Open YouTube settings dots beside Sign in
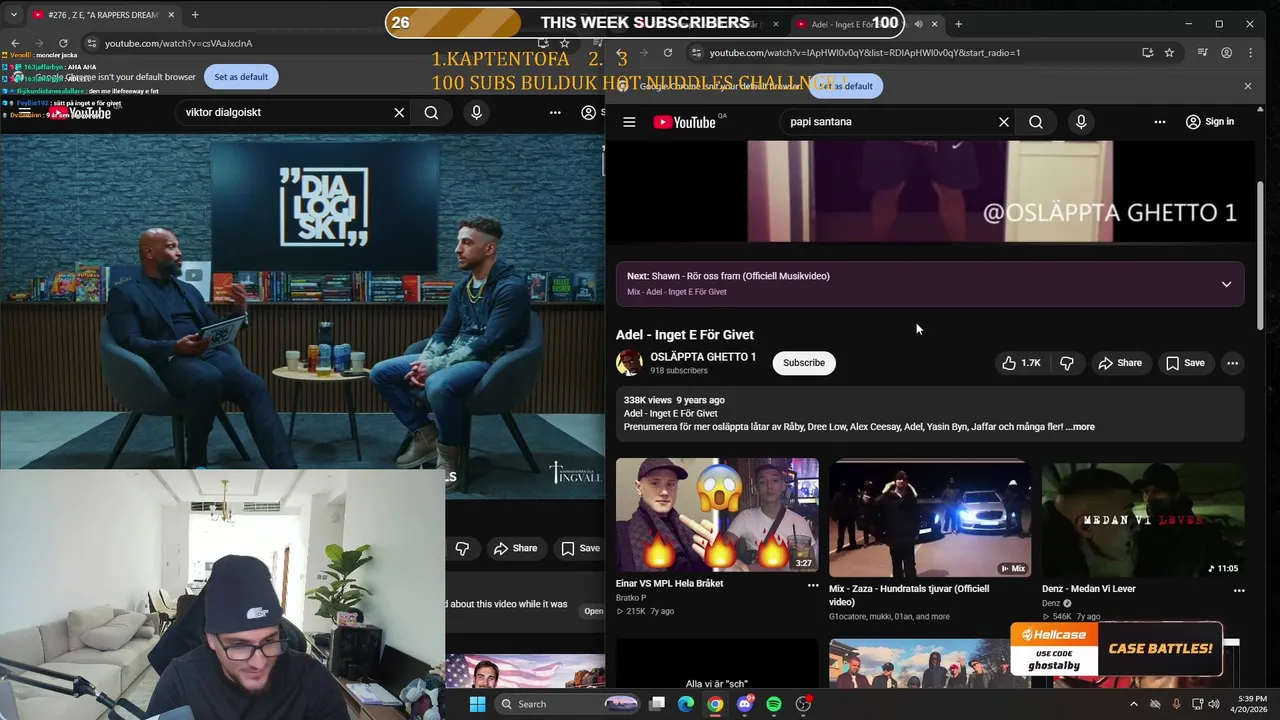The image size is (1280, 720). (x=1160, y=122)
